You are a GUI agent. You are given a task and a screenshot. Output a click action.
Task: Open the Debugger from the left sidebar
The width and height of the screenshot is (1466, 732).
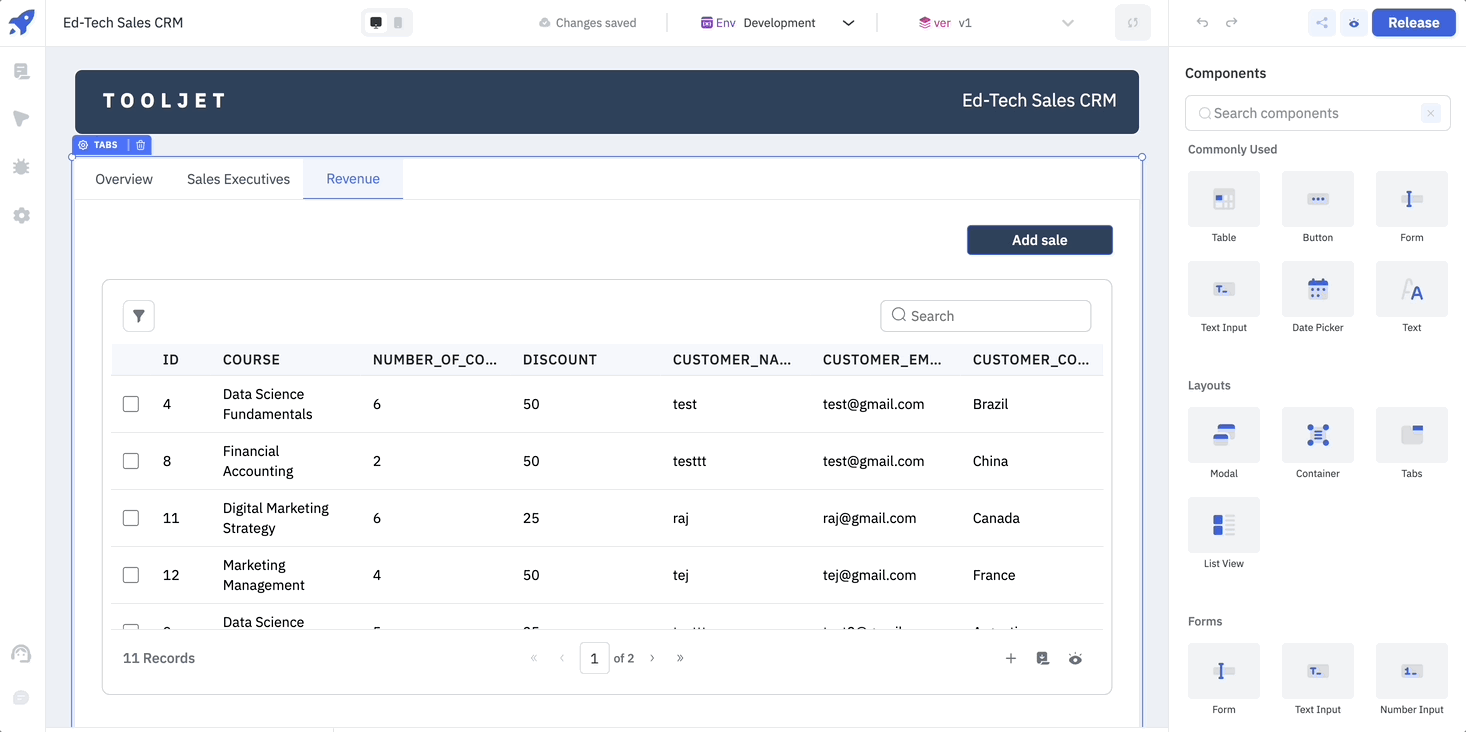tap(21, 167)
